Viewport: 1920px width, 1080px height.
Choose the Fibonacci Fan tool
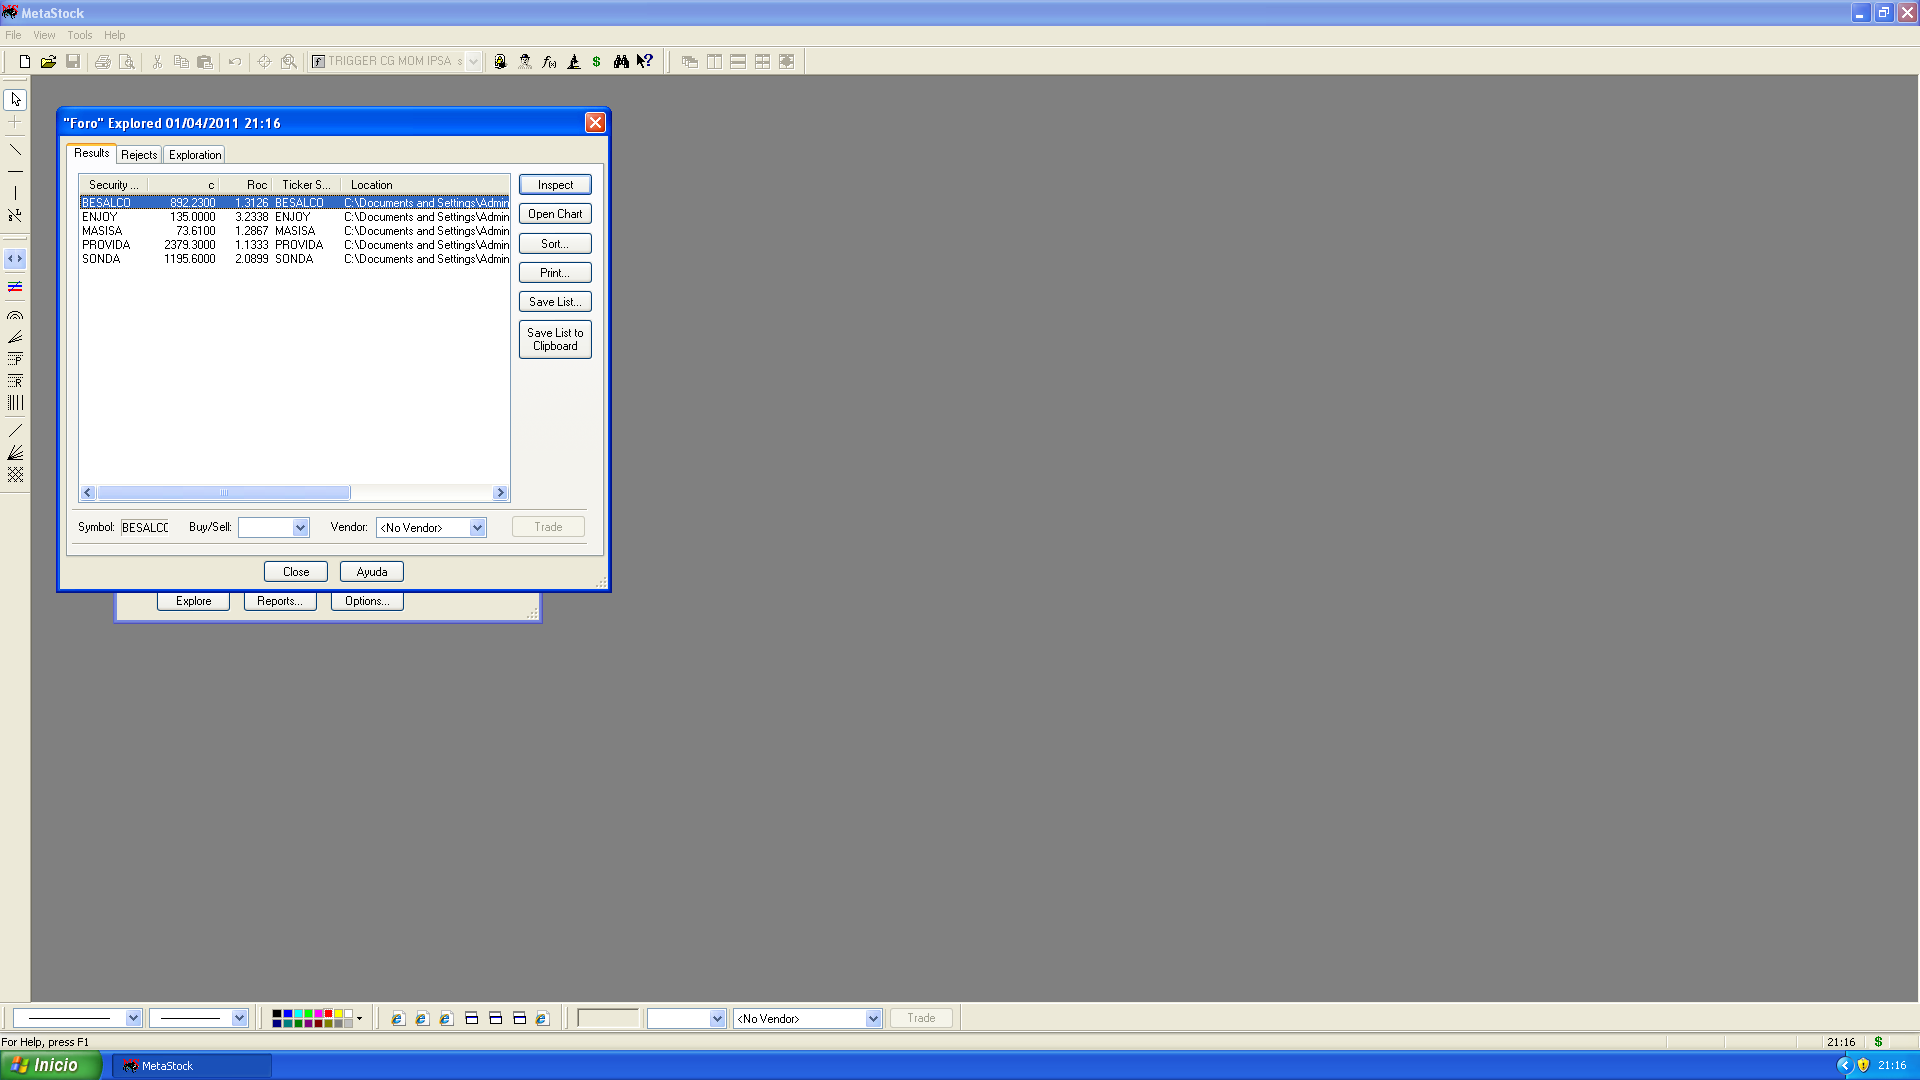pyautogui.click(x=15, y=337)
